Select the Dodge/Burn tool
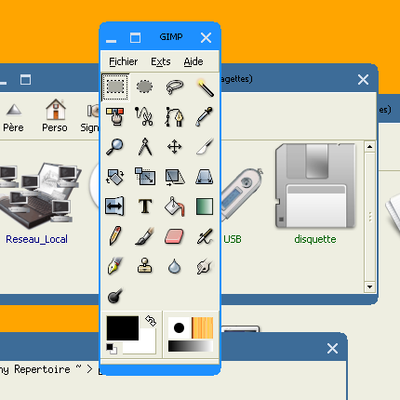400x400 pixels. pos(115,296)
